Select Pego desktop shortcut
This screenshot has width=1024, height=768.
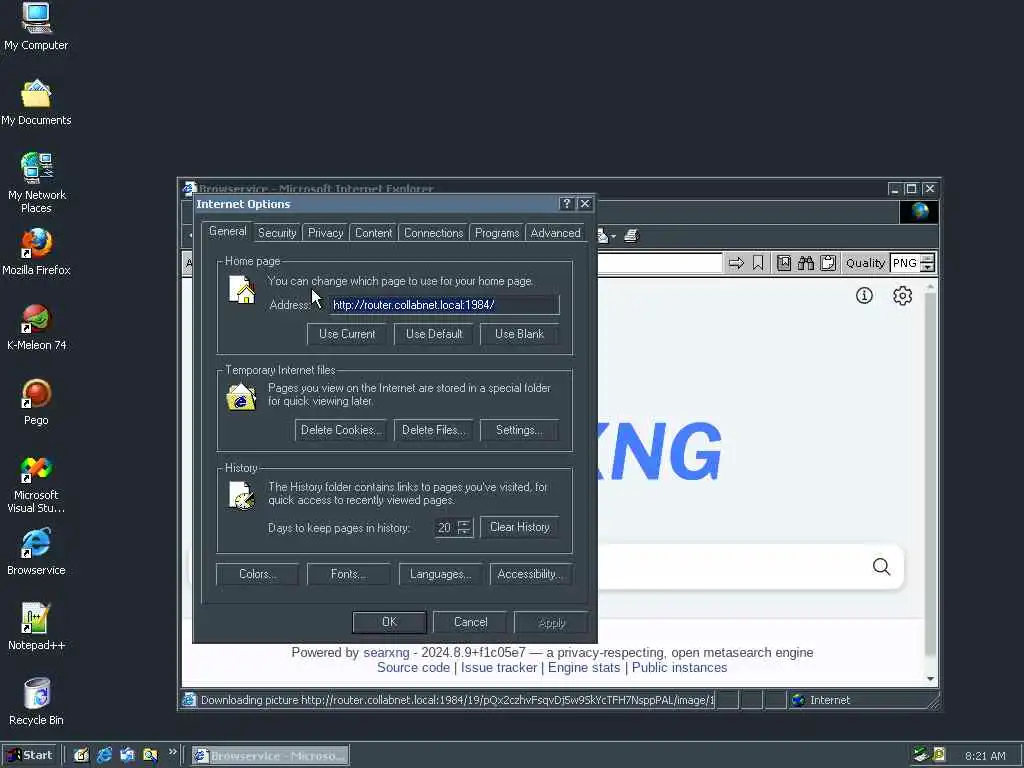(x=36, y=402)
